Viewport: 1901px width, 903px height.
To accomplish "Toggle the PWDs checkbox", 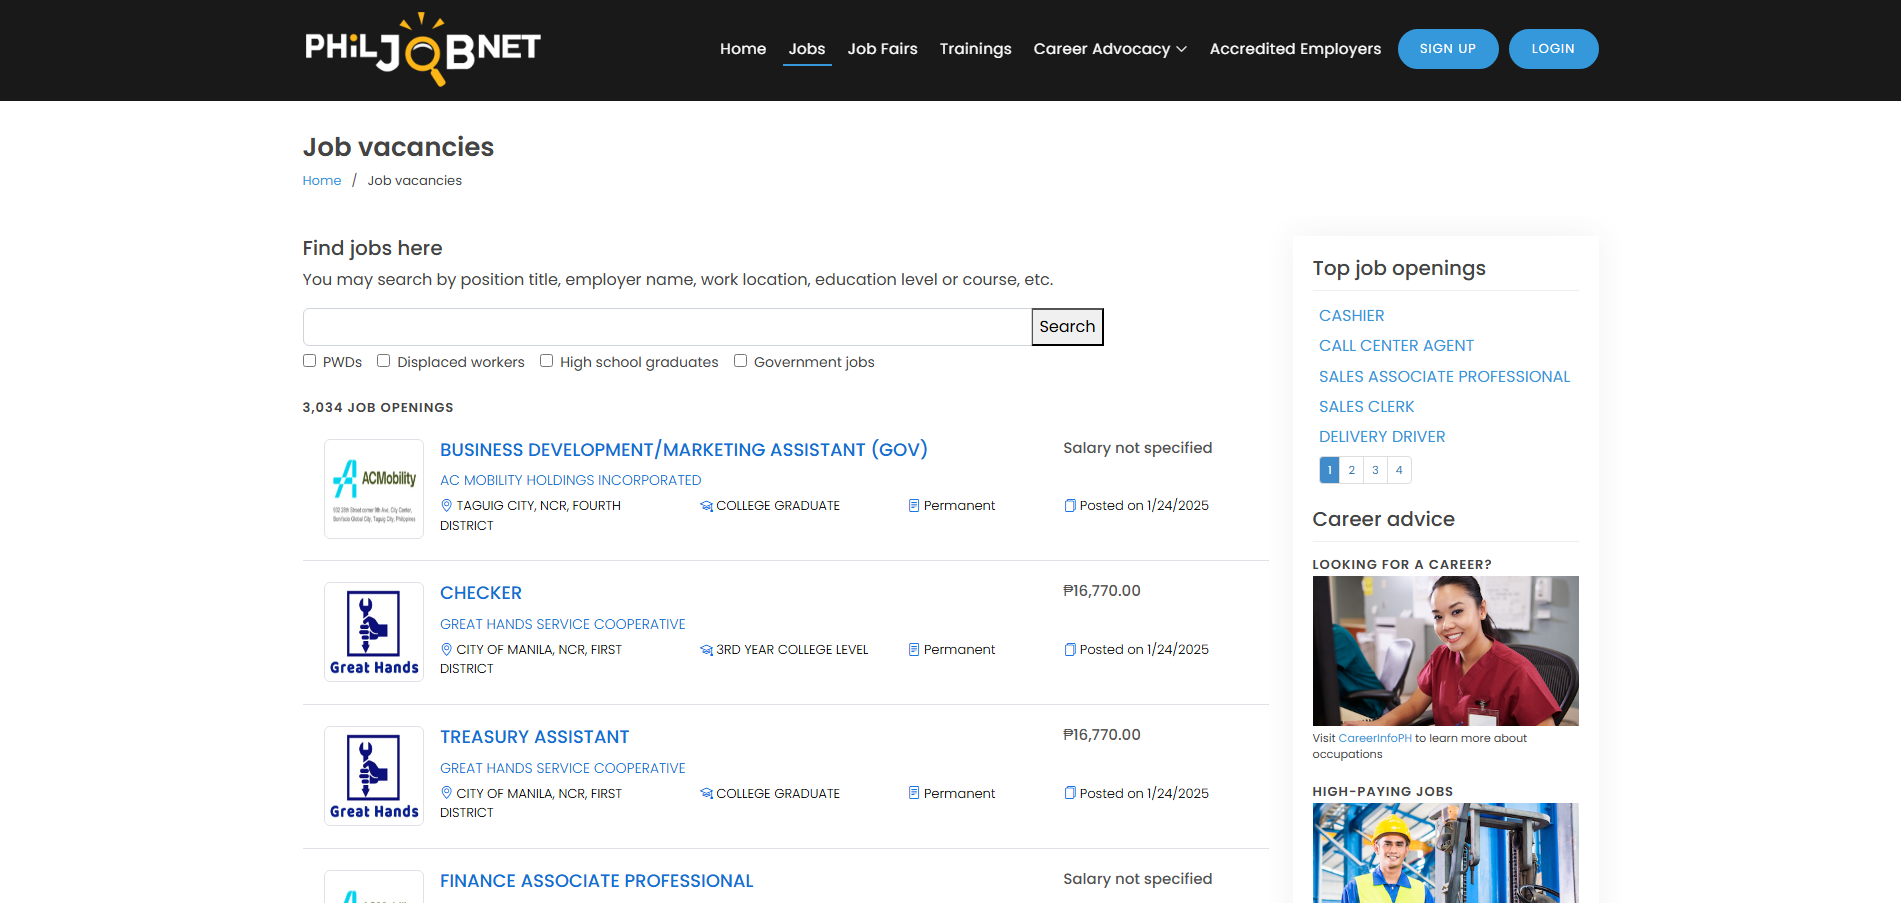I will point(310,361).
